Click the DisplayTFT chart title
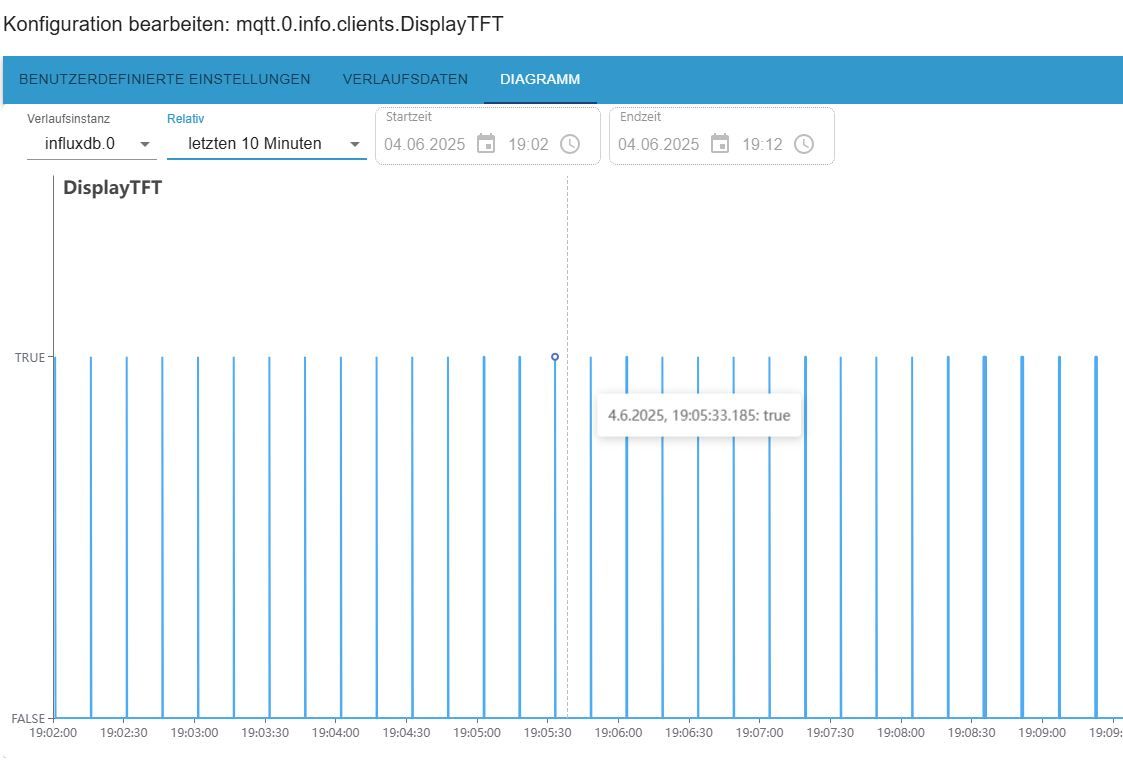Image resolution: width=1123 pixels, height=775 pixels. 112,188
